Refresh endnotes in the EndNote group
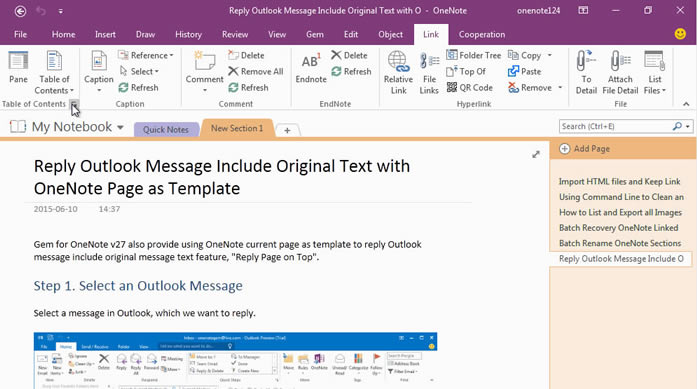This screenshot has width=697, height=389. (351, 71)
